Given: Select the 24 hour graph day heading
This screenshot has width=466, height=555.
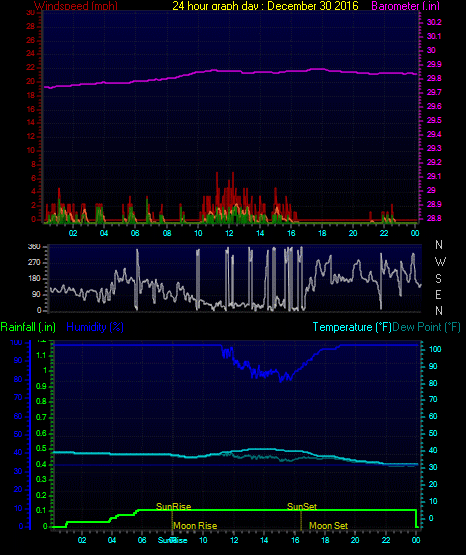Looking at the screenshot, I should 265,6.
